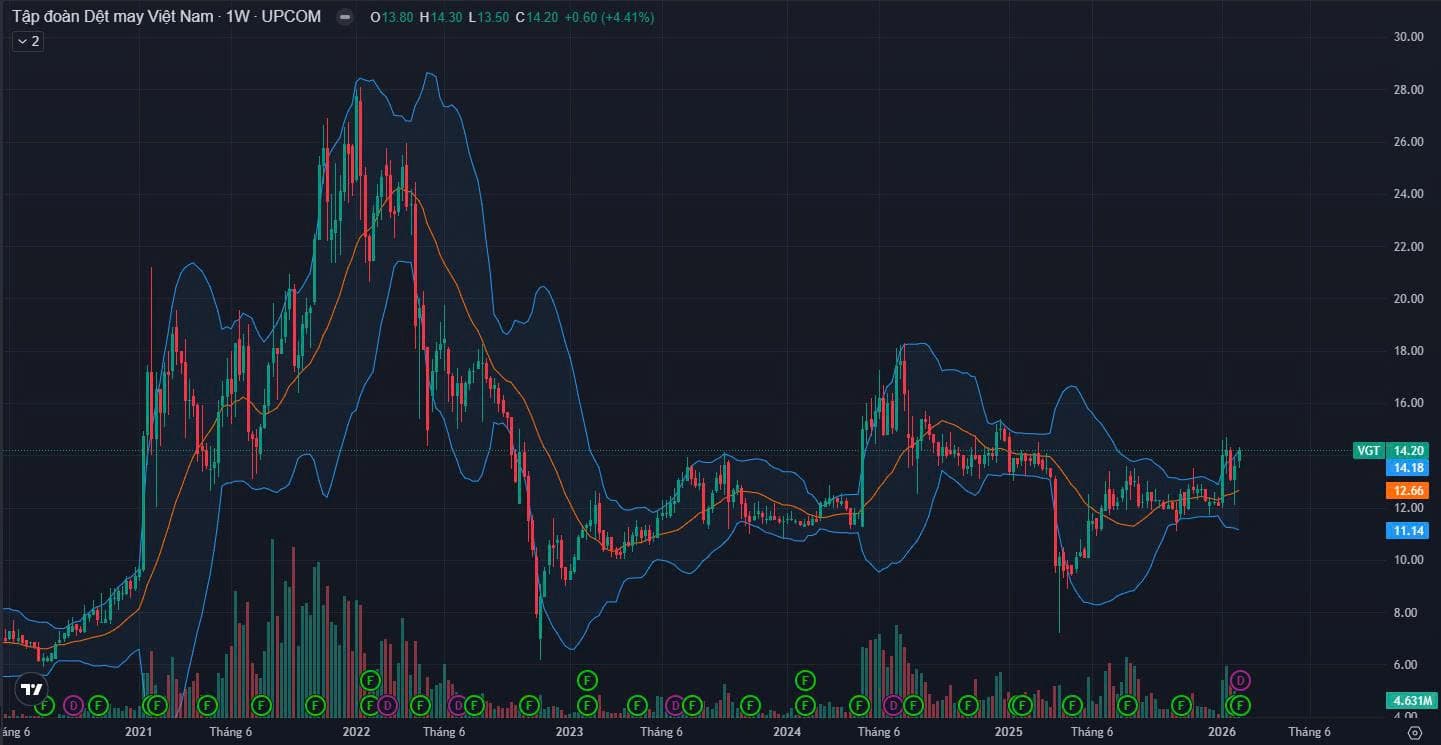Screen dimensions: 1441x745
Task: Click the Tháng 6 label between 2025 and 2026
Action: (x=1092, y=732)
